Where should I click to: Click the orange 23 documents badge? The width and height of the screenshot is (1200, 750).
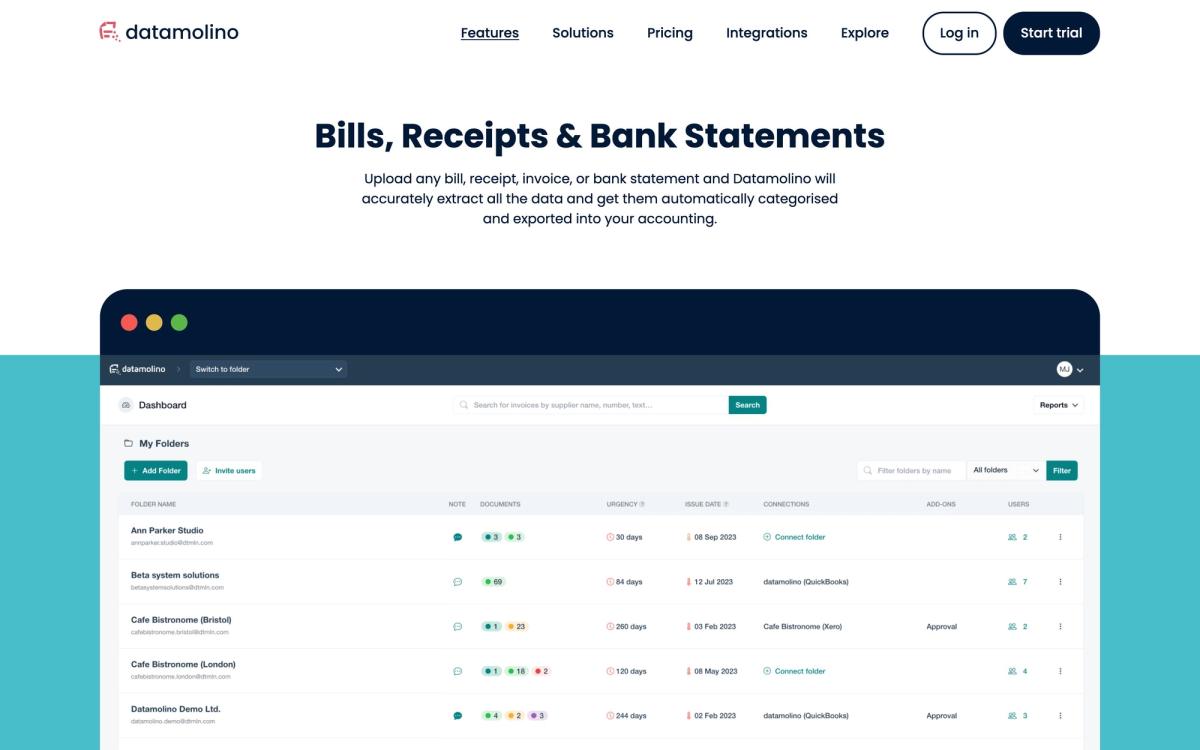pyautogui.click(x=517, y=627)
